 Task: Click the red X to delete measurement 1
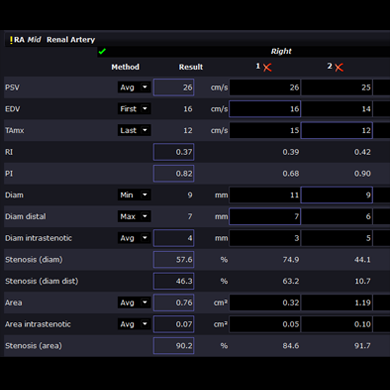(x=267, y=68)
